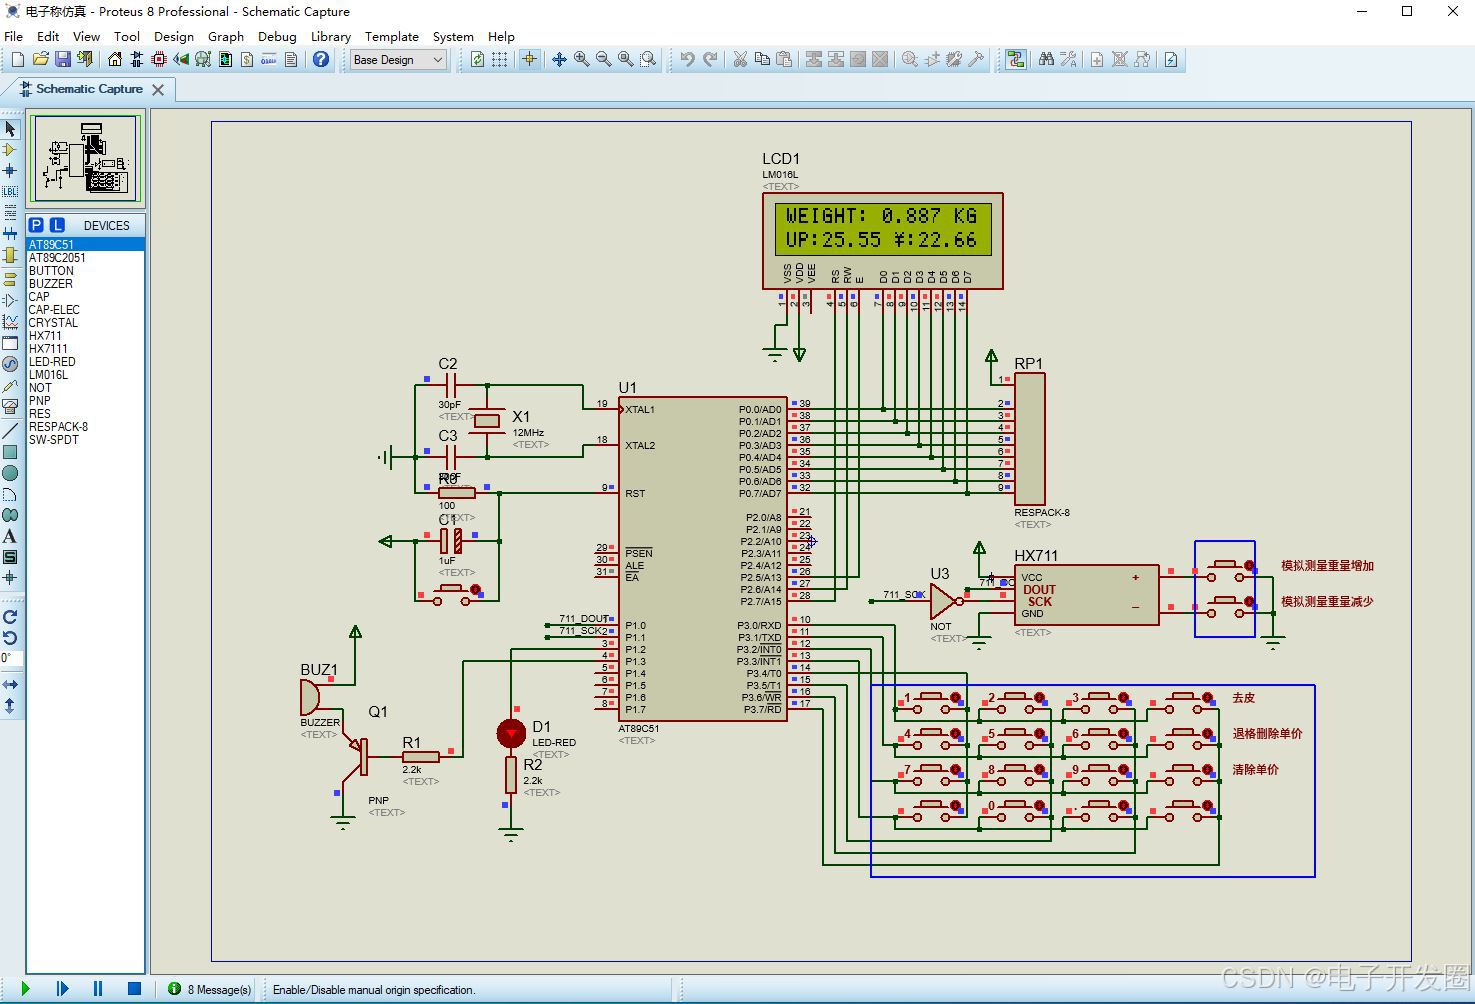Click the LCD1 display component

tap(882, 240)
